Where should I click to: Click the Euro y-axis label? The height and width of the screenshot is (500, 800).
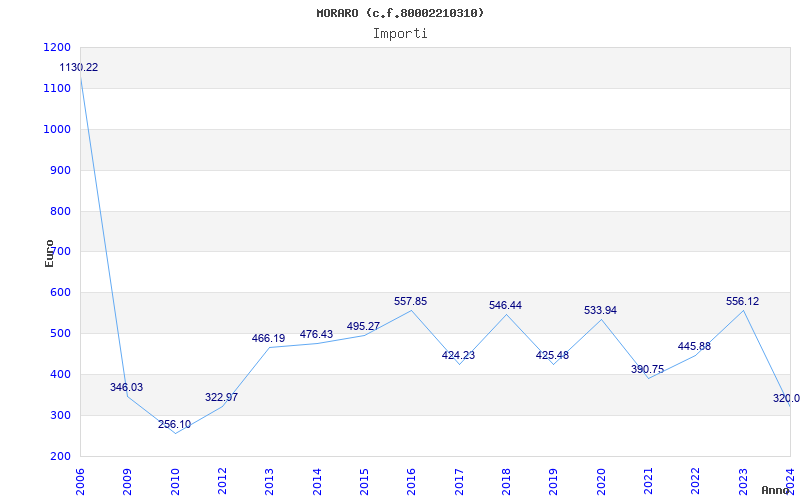pyautogui.click(x=49, y=253)
